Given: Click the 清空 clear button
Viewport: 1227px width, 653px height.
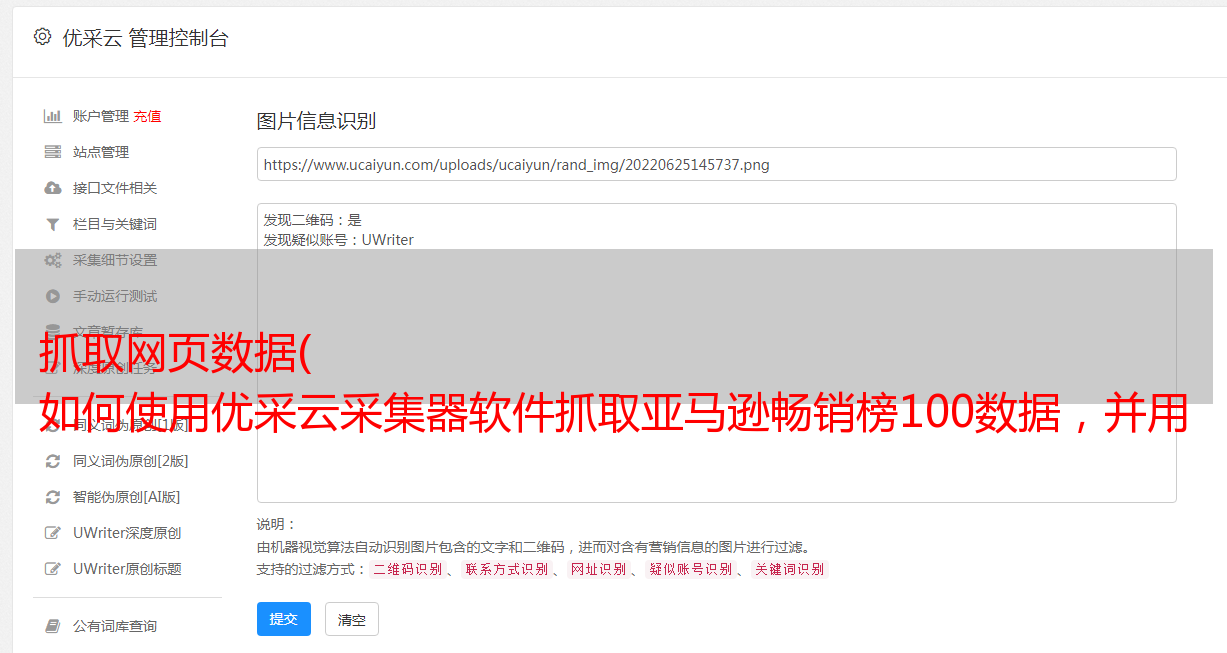Looking at the screenshot, I should click(352, 619).
